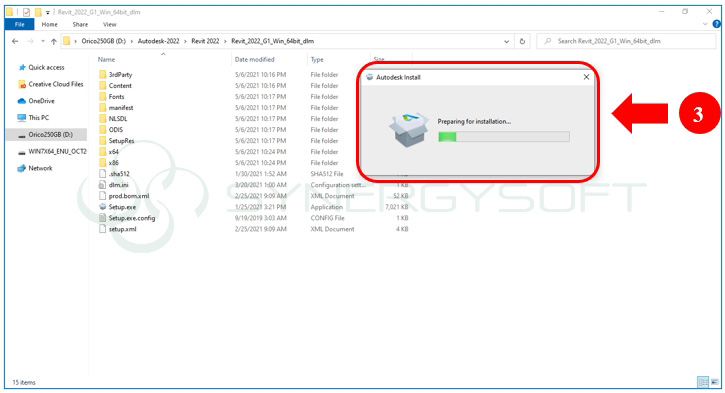
Task: Select the 3rdParty folder icon
Action: click(x=103, y=74)
